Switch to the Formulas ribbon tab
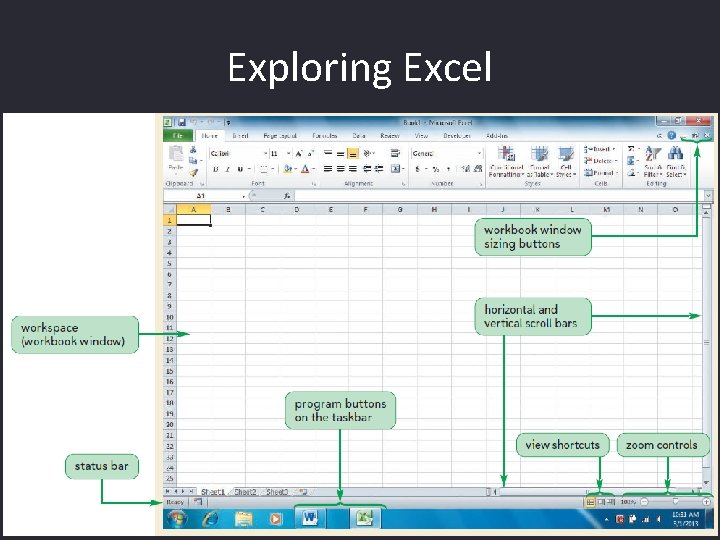 click(325, 135)
